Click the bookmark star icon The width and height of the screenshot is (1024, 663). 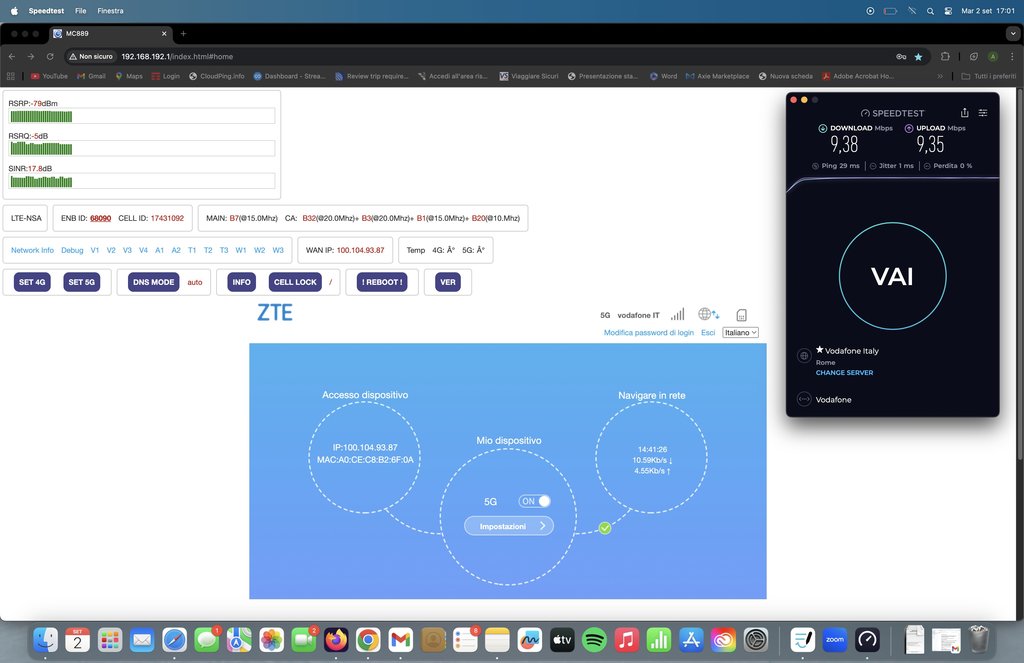coord(918,57)
